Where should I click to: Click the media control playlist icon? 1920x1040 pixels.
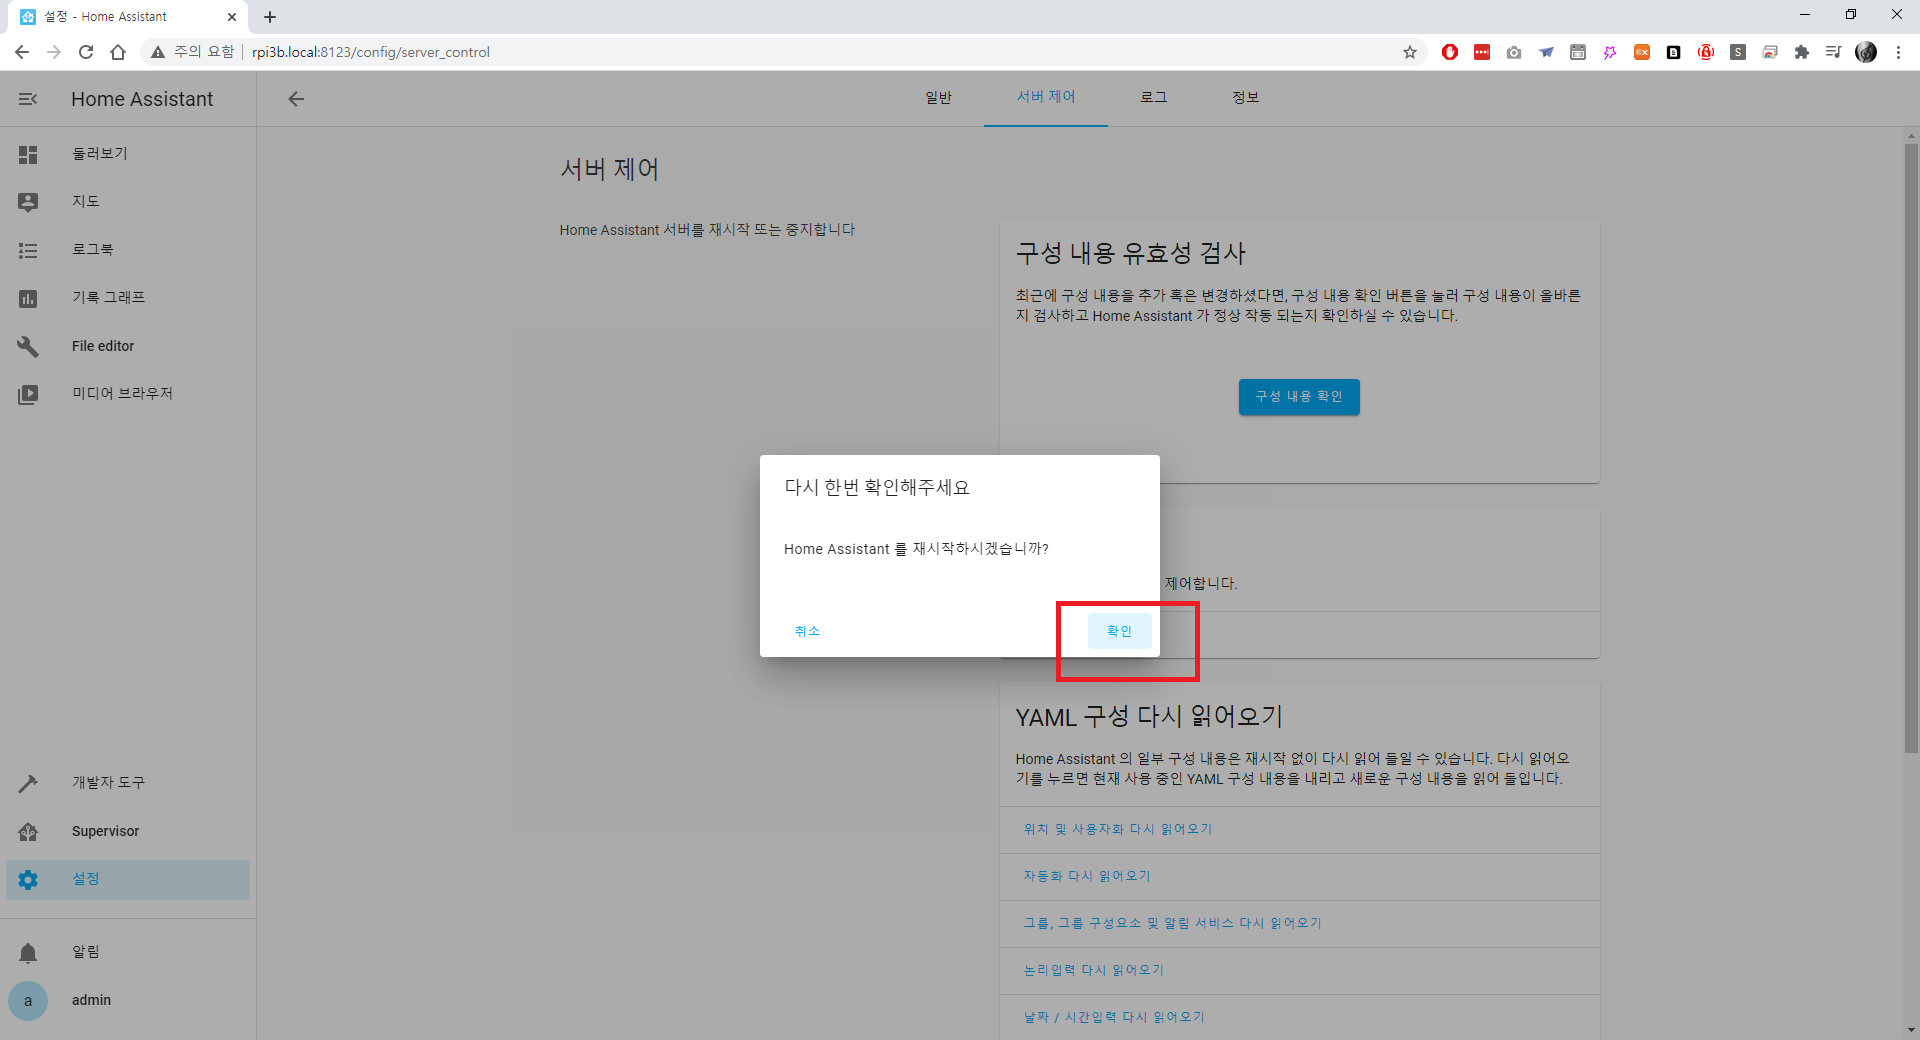click(1834, 52)
